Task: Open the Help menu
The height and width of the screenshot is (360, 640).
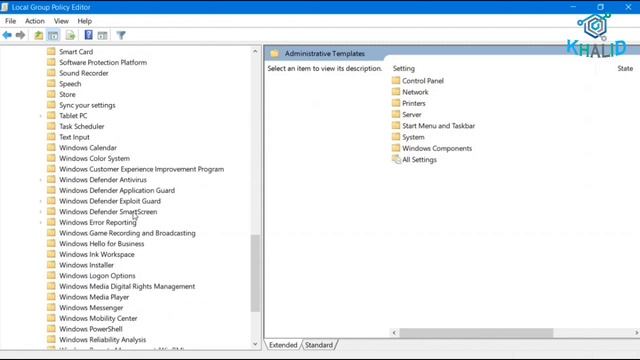Action: point(84,21)
